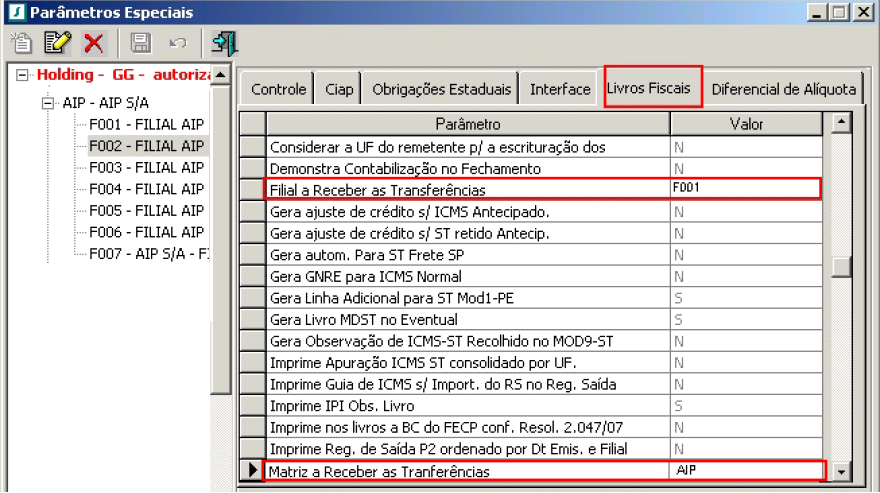The width and height of the screenshot is (880, 493).
Task: Click the New record toolbar icon
Action: pyautogui.click(x=22, y=43)
